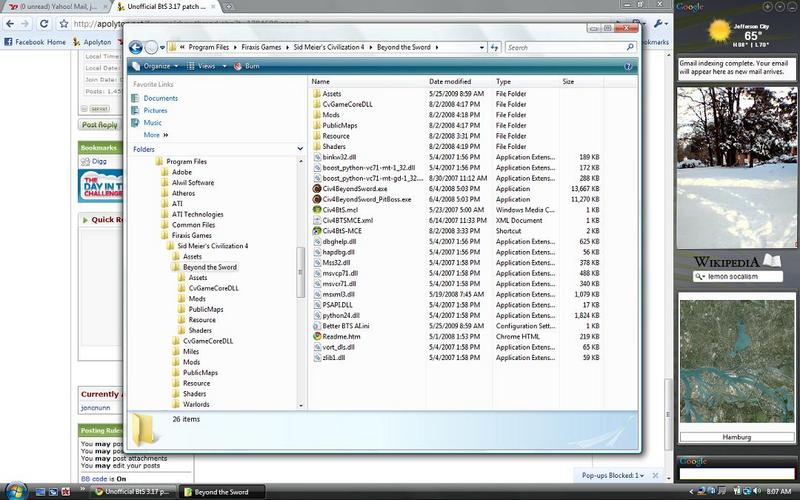
Task: Click Chrome bookmark star icon
Action: click(x=64, y=24)
